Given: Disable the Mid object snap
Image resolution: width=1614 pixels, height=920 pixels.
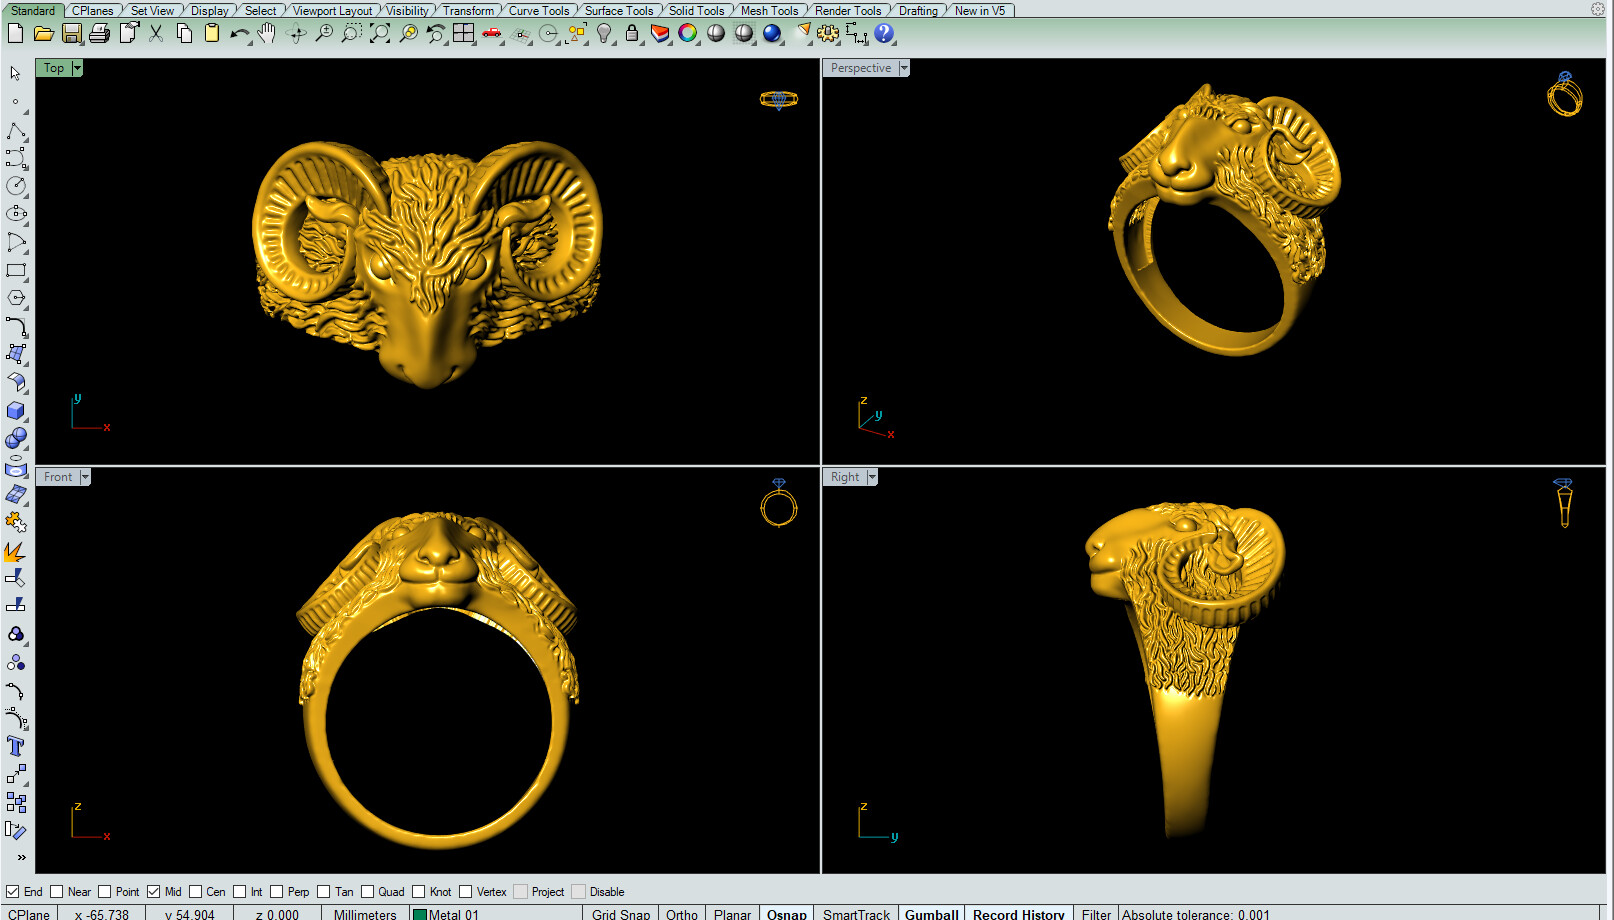Looking at the screenshot, I should point(153,891).
